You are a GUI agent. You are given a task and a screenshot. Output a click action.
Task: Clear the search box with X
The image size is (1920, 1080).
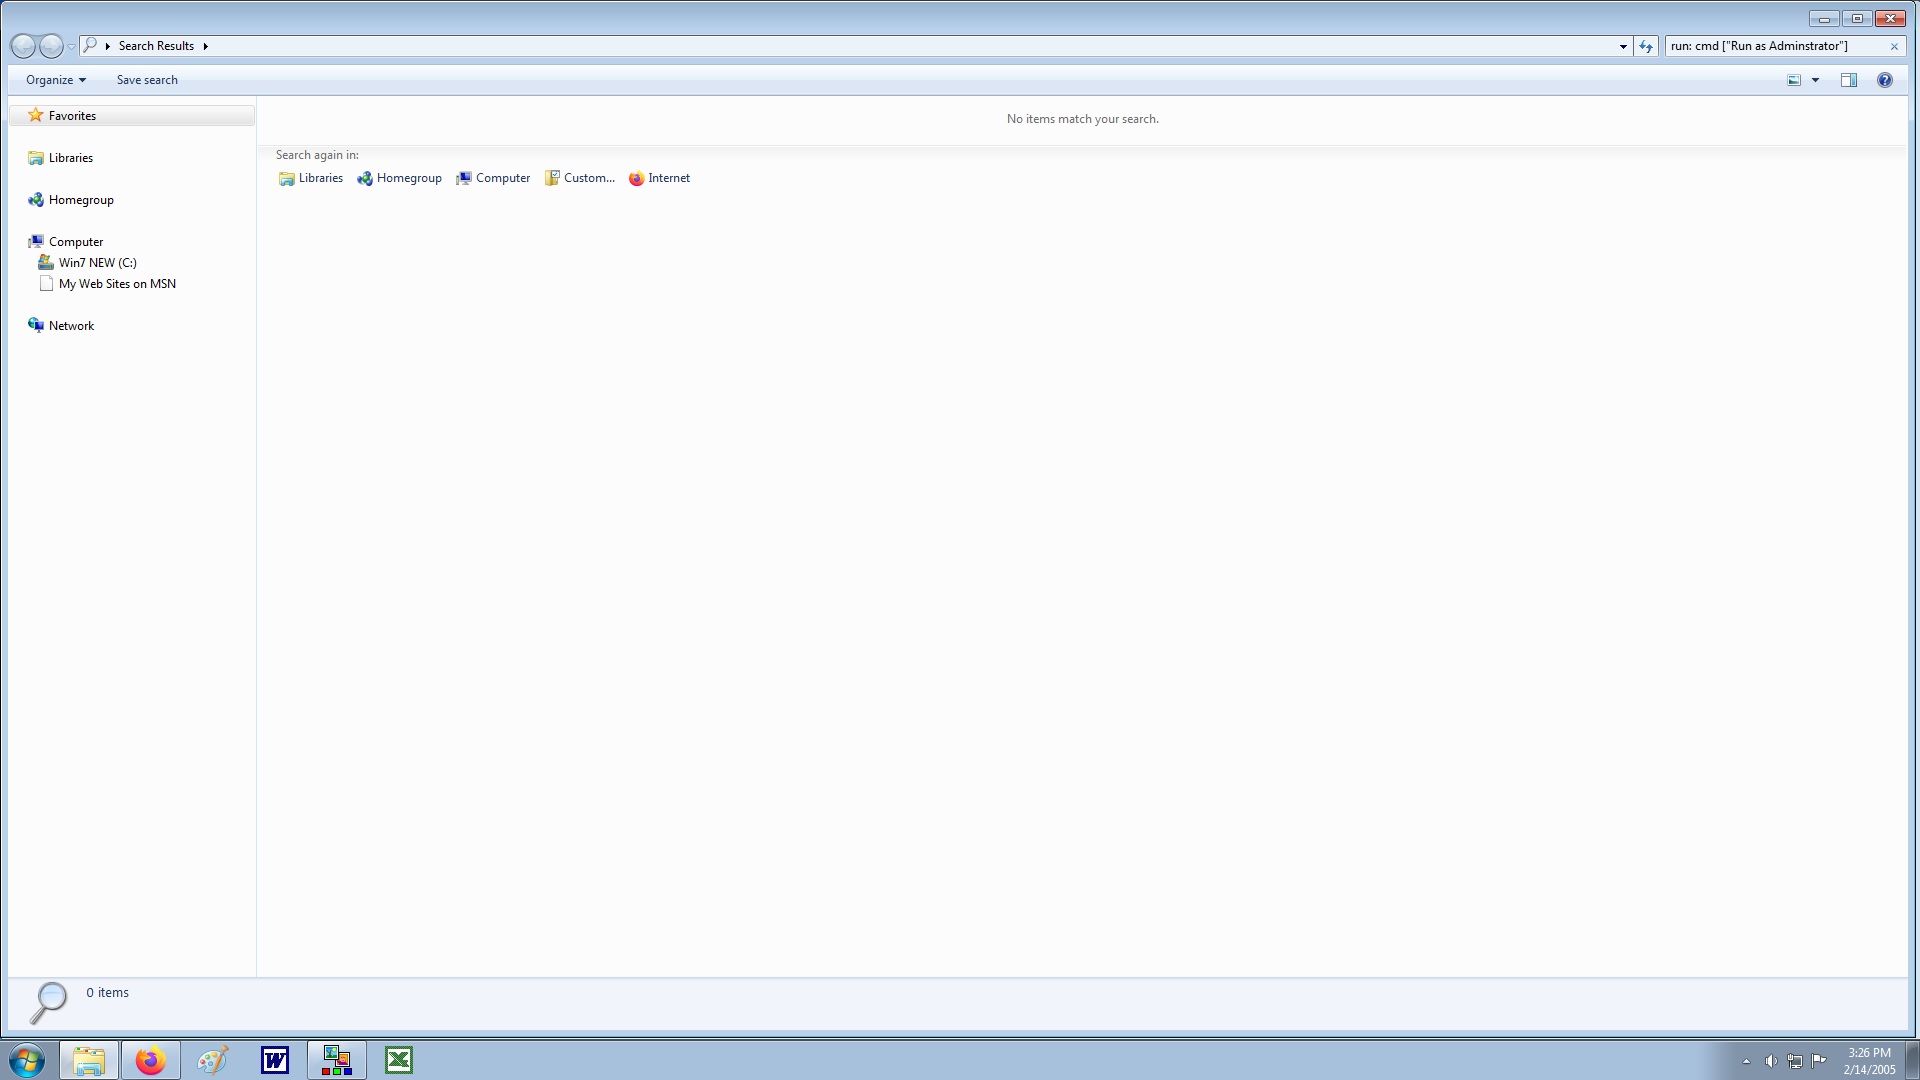point(1894,46)
